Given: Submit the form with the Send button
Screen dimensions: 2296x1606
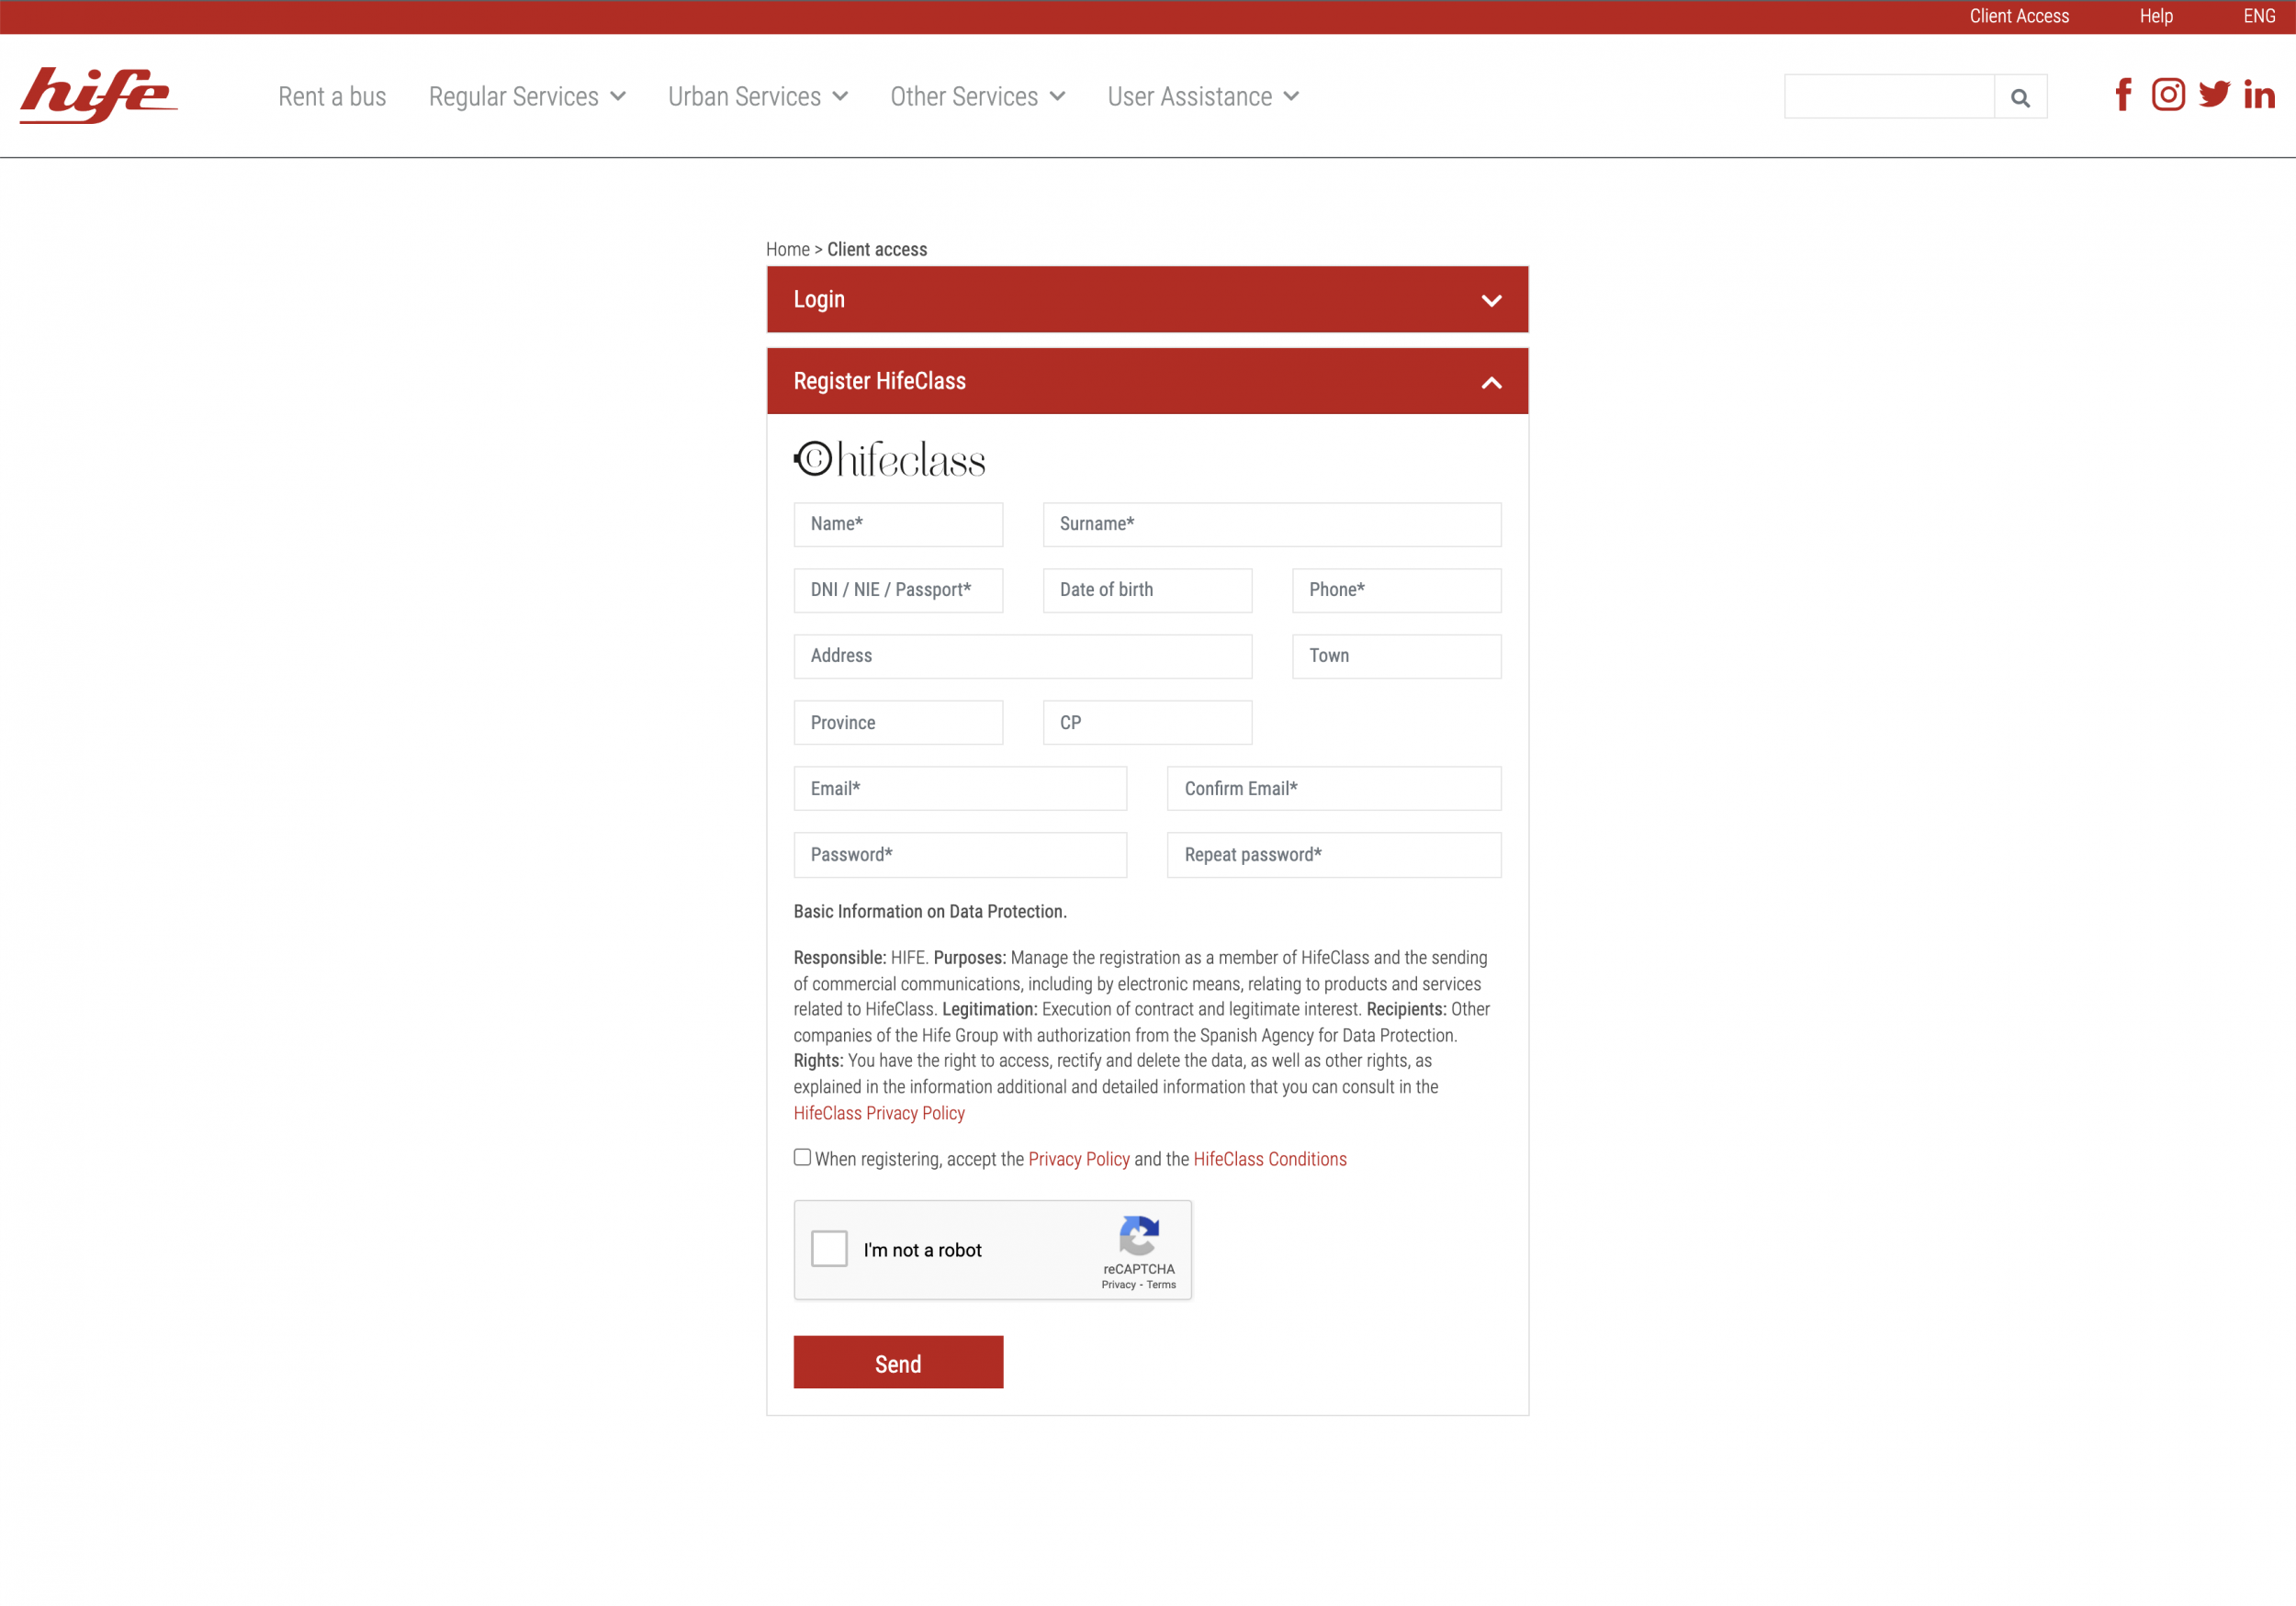Looking at the screenshot, I should [x=898, y=1363].
